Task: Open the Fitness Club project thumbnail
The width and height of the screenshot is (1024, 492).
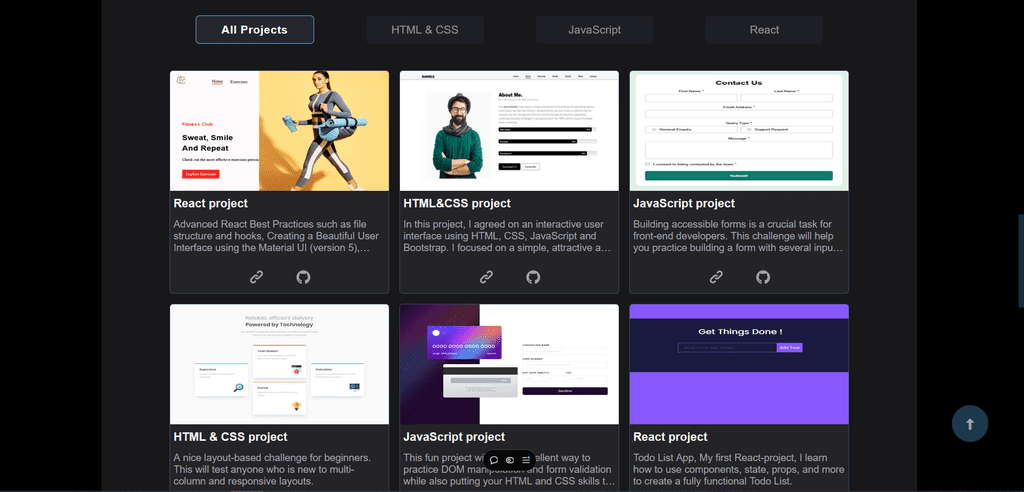Action: 280,131
